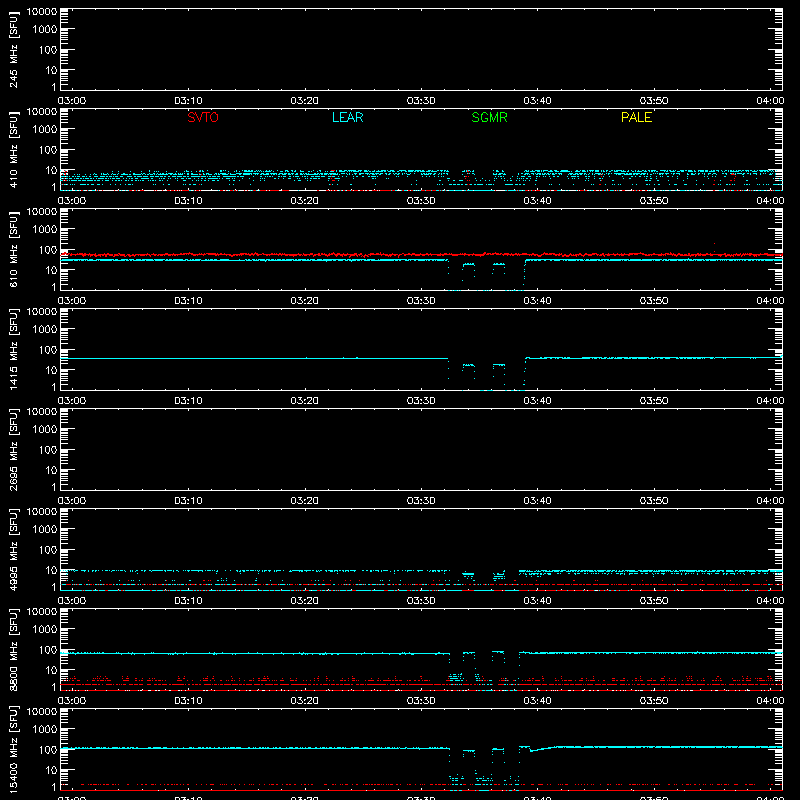Select the 410 MHz [SFU] axis title

point(13,150)
